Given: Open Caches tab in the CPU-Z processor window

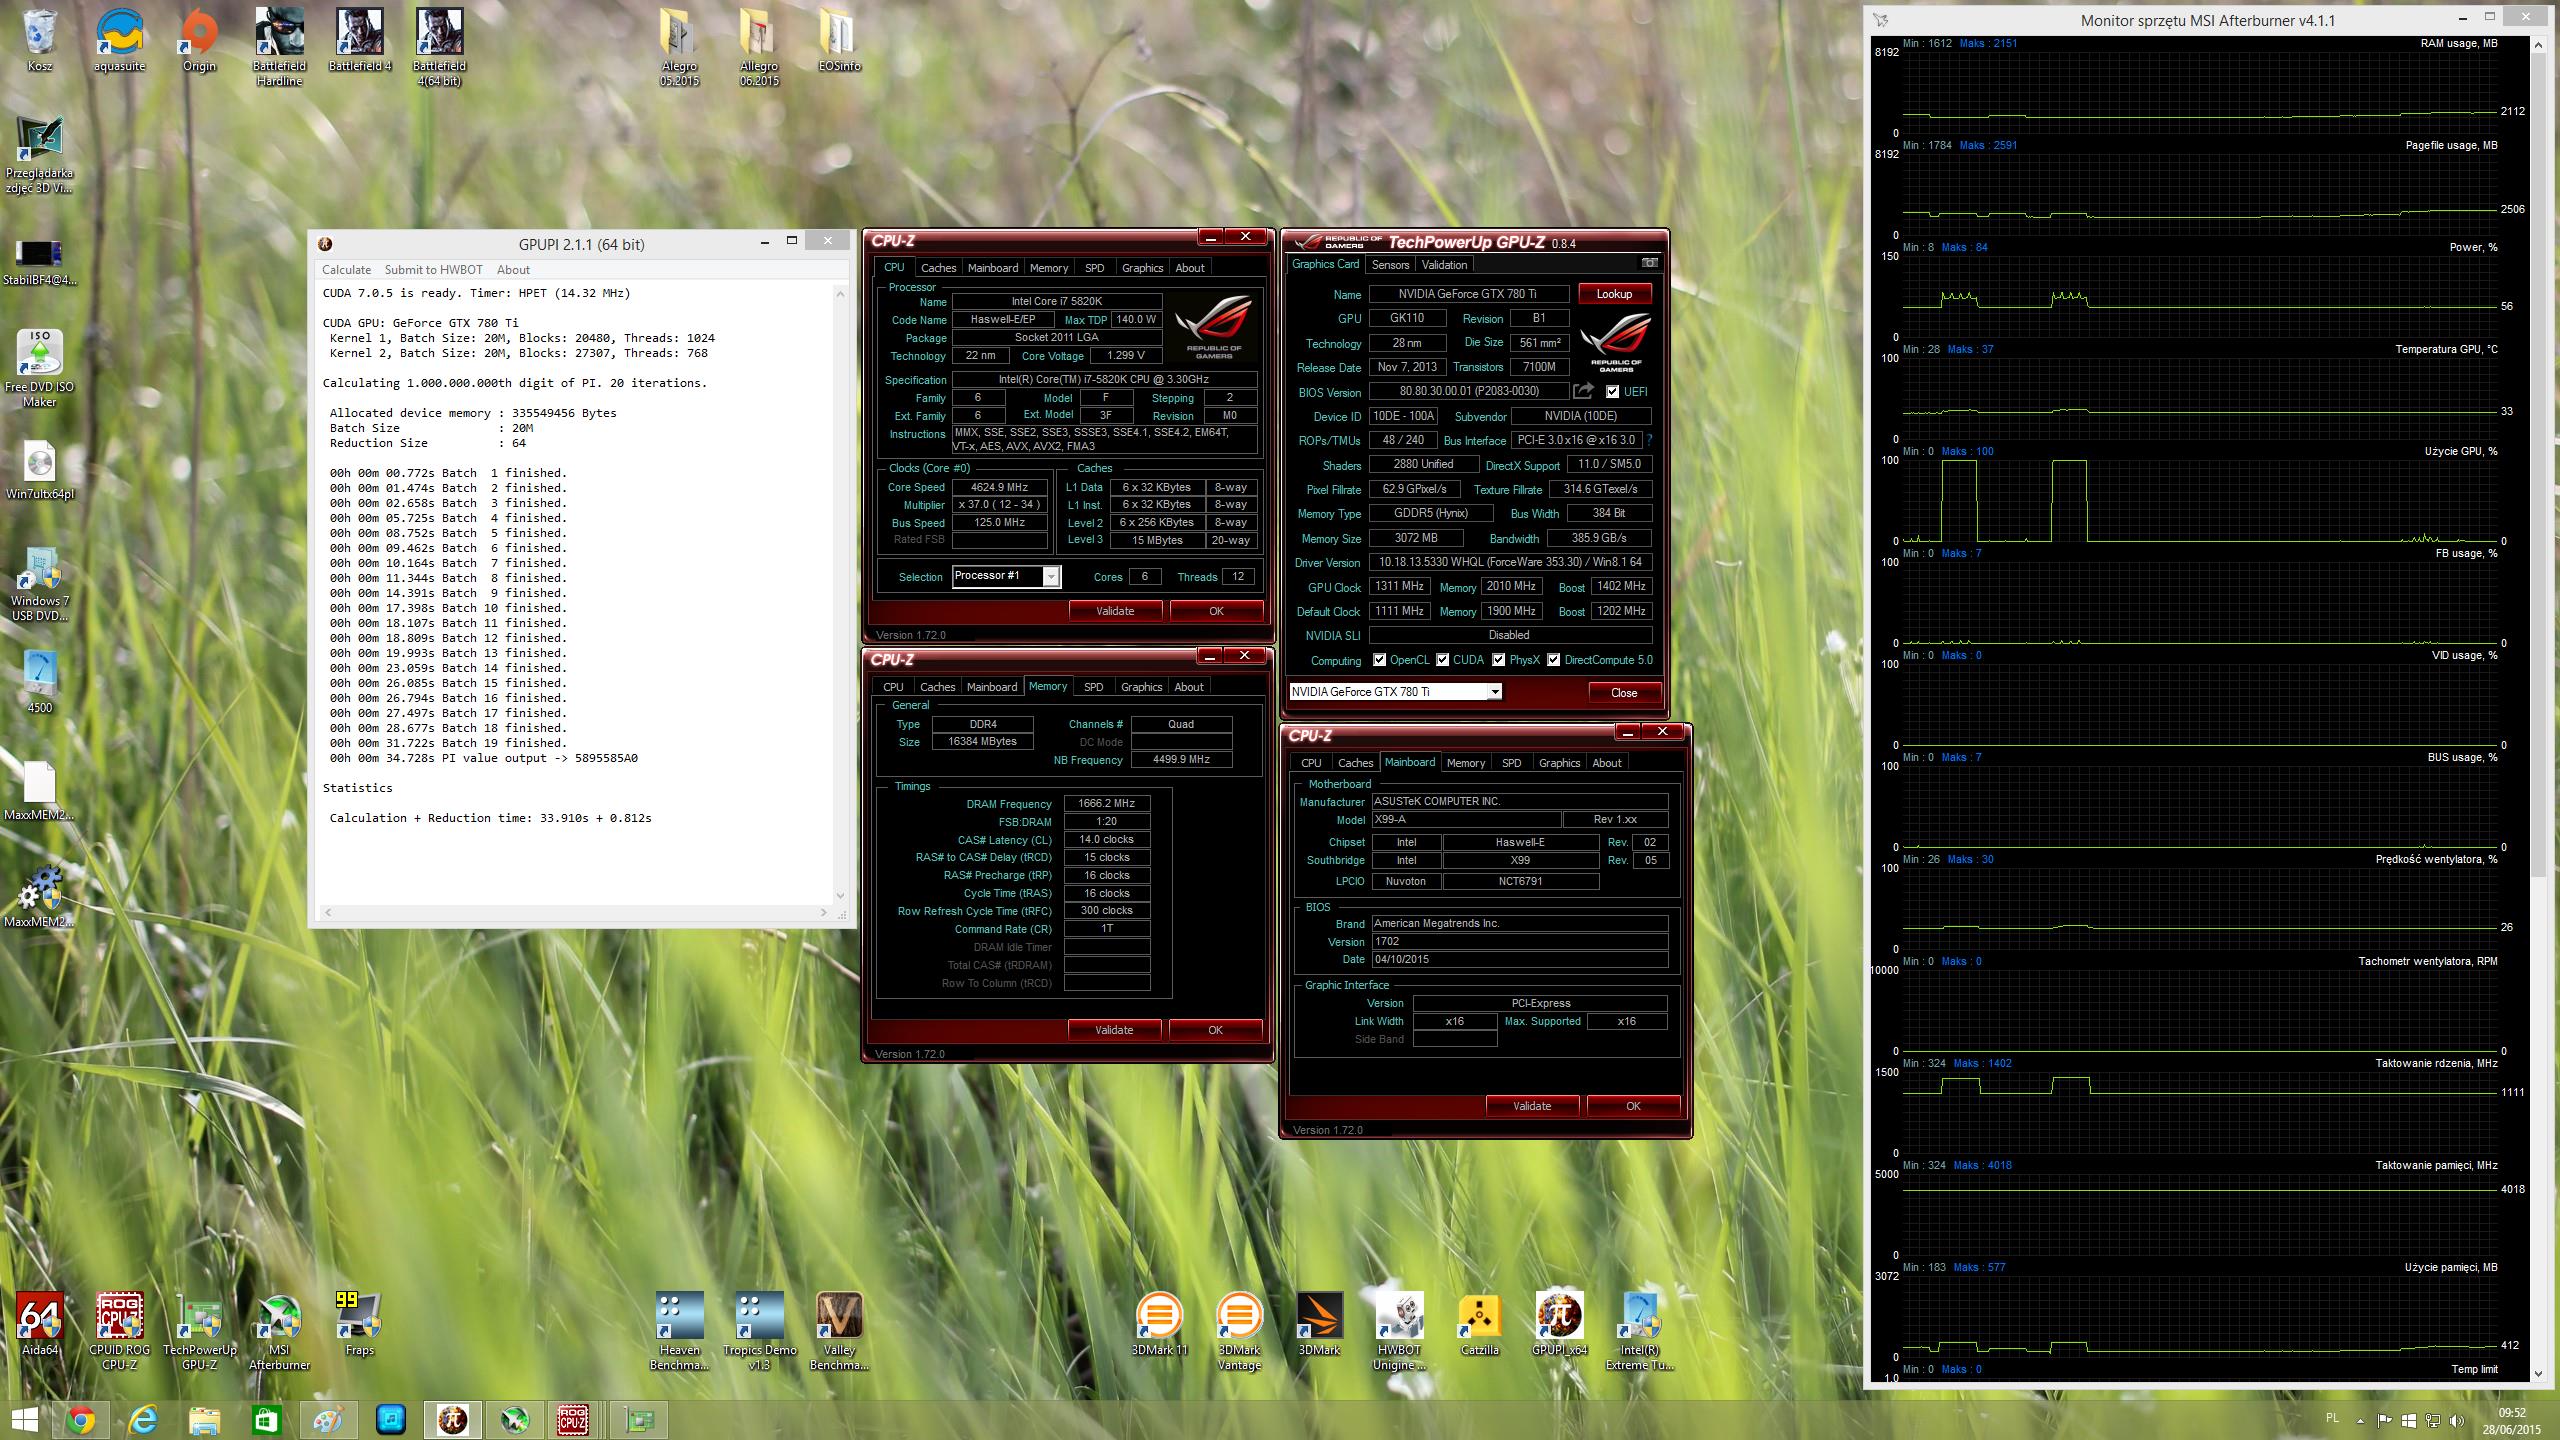Looking at the screenshot, I should pos(938,268).
